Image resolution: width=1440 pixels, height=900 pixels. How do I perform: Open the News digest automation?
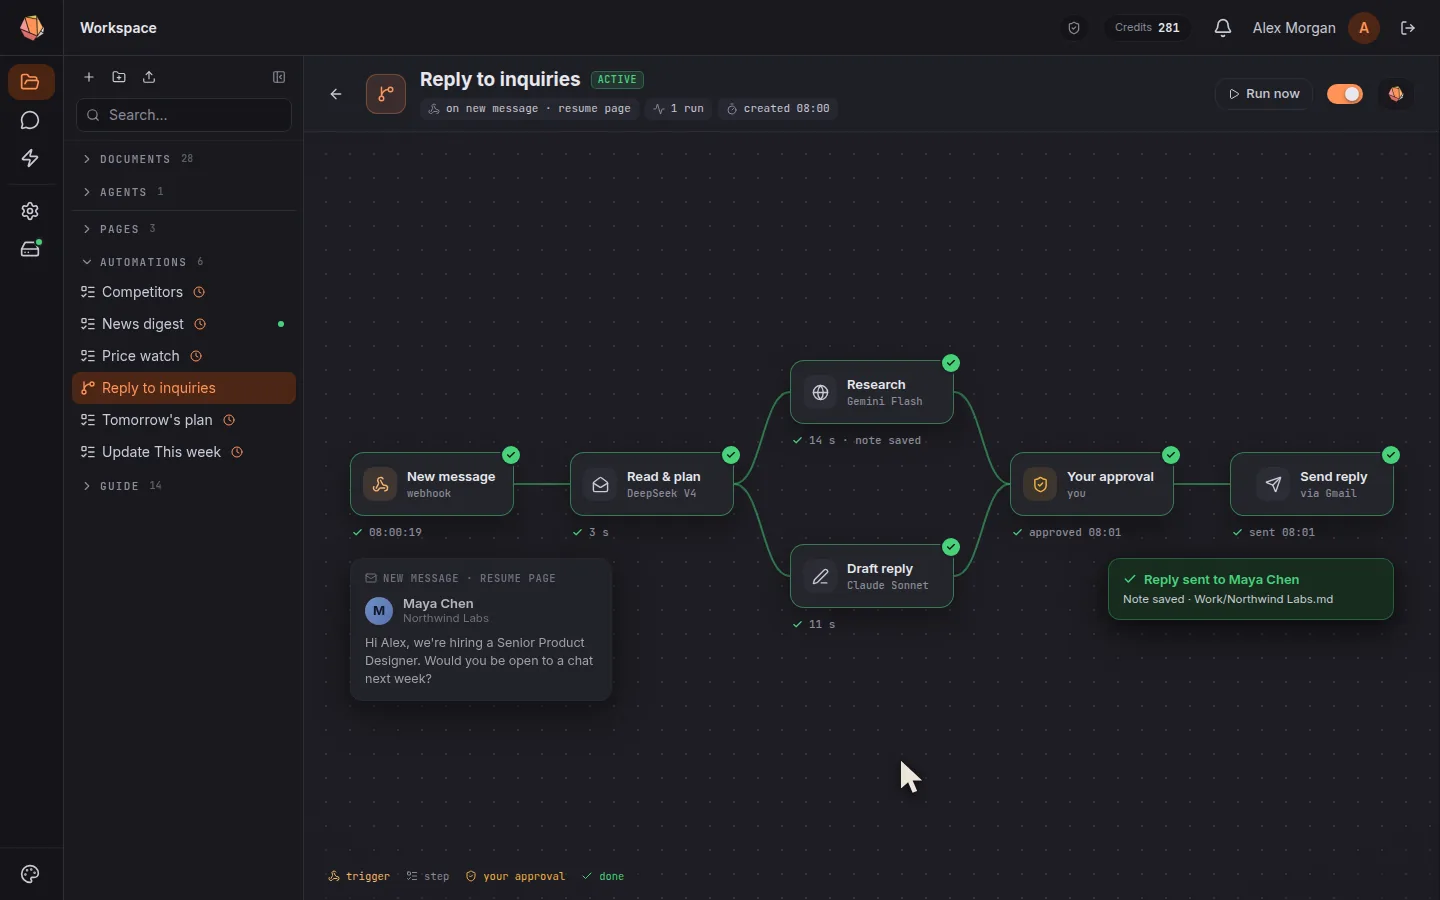(184, 324)
